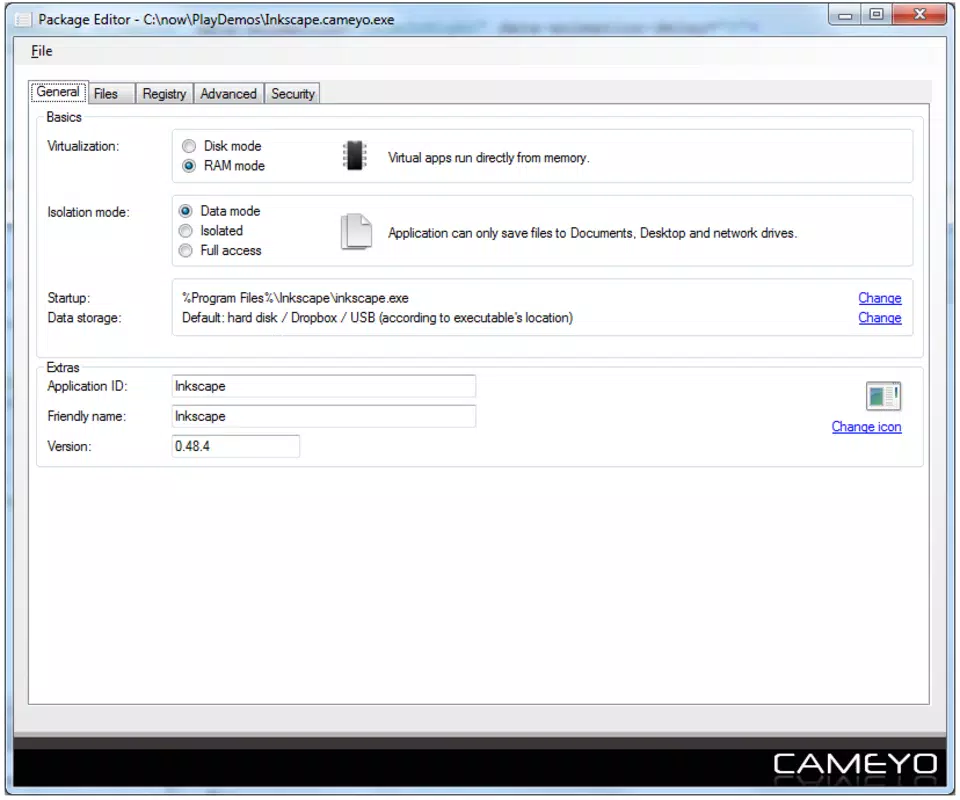The width and height of the screenshot is (960, 800).
Task: Minimize the Package Editor window
Action: (x=846, y=15)
